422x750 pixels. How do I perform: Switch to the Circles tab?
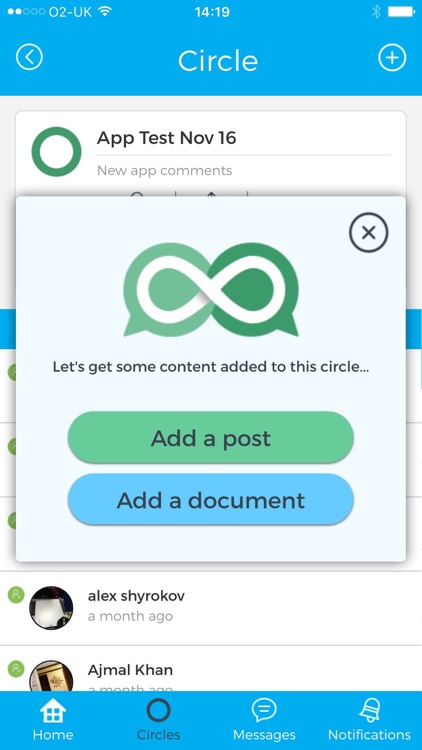point(158,720)
